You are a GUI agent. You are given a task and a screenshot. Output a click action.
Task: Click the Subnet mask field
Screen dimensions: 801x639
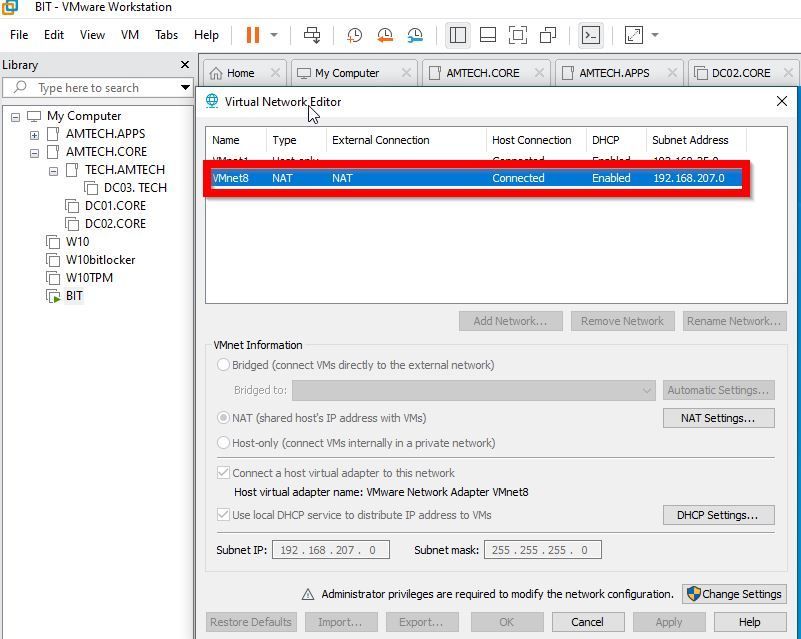click(x=543, y=550)
